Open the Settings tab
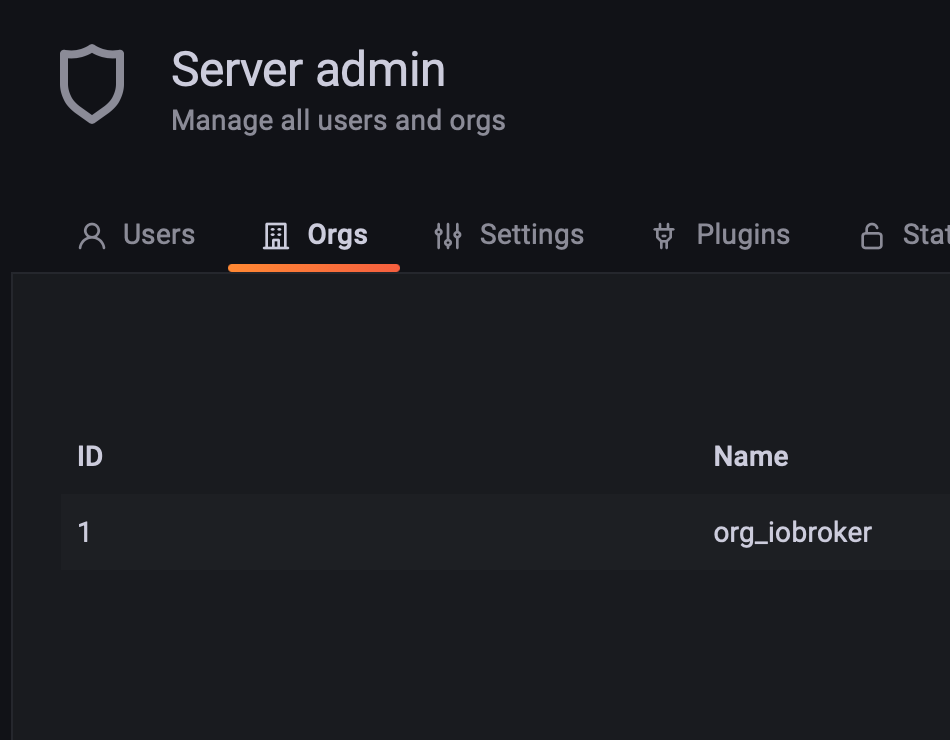The width and height of the screenshot is (950, 740). pos(532,235)
